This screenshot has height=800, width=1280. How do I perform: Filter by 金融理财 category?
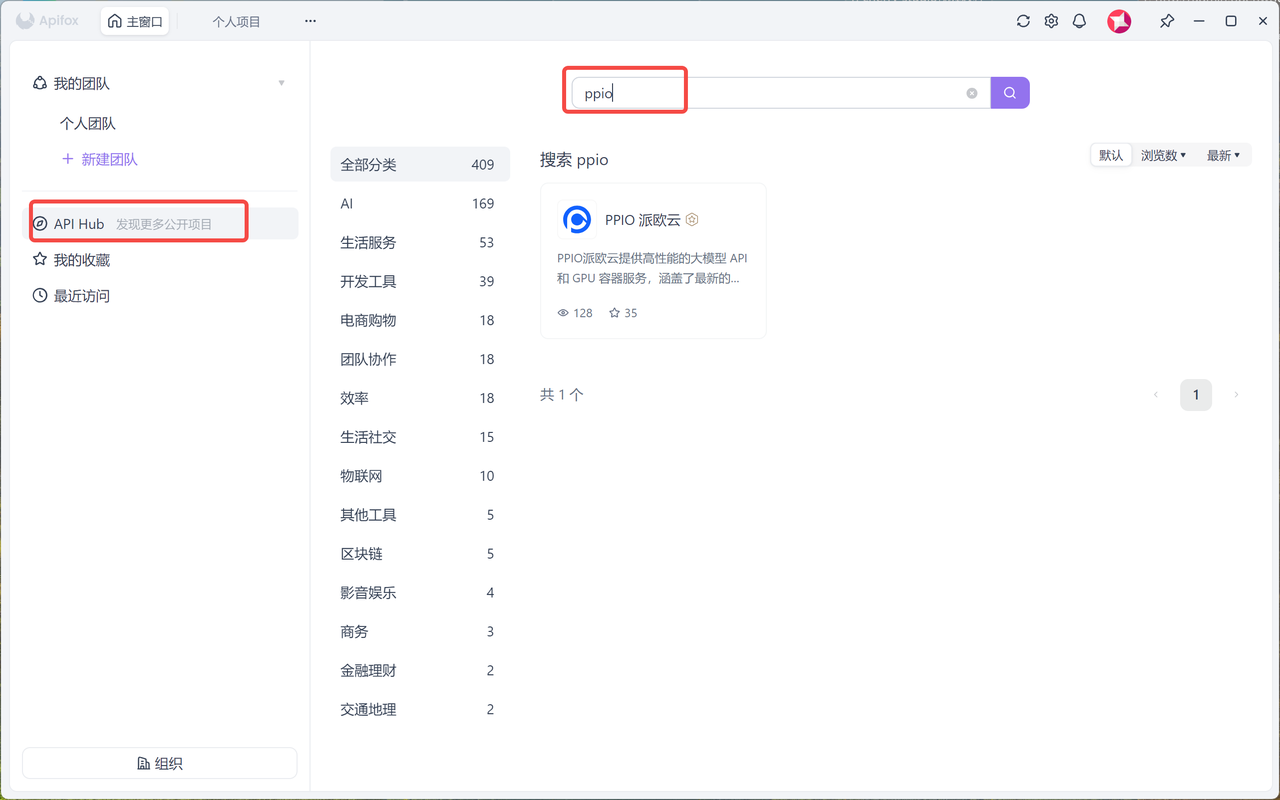pyautogui.click(x=420, y=671)
